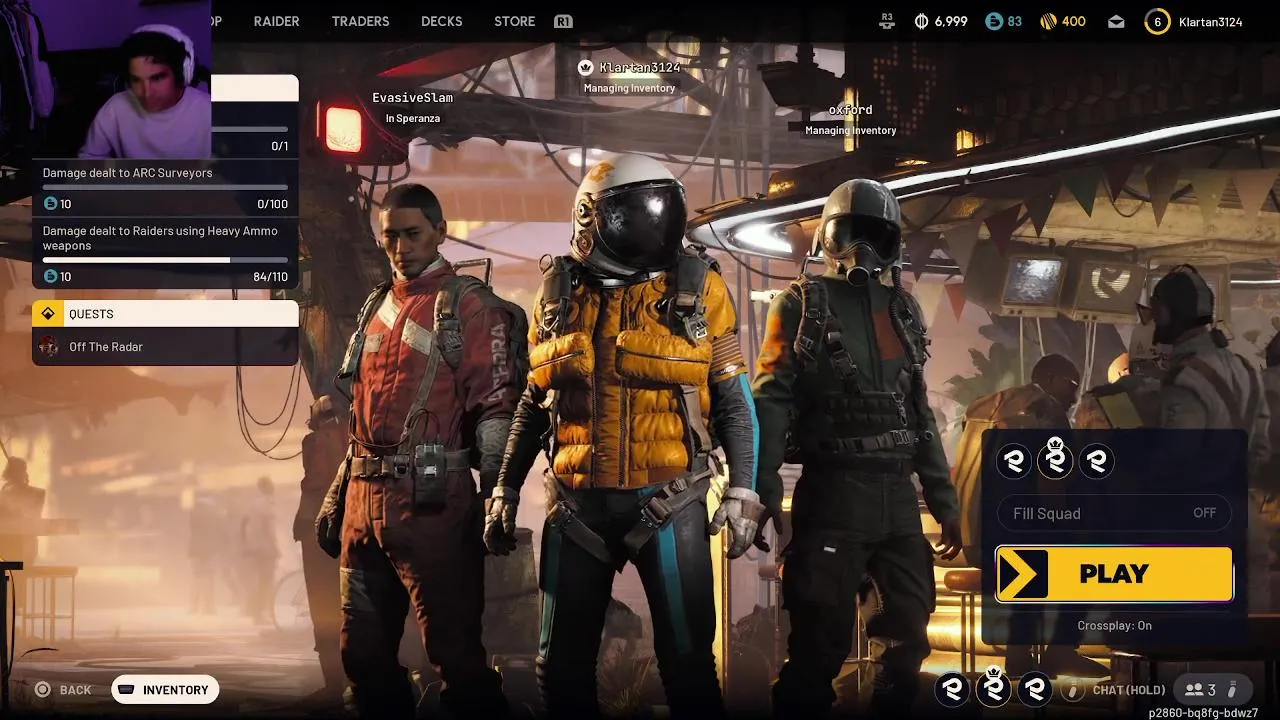The height and width of the screenshot is (720, 1280).
Task: Click the circle icon next to BACK
Action: (x=42, y=689)
